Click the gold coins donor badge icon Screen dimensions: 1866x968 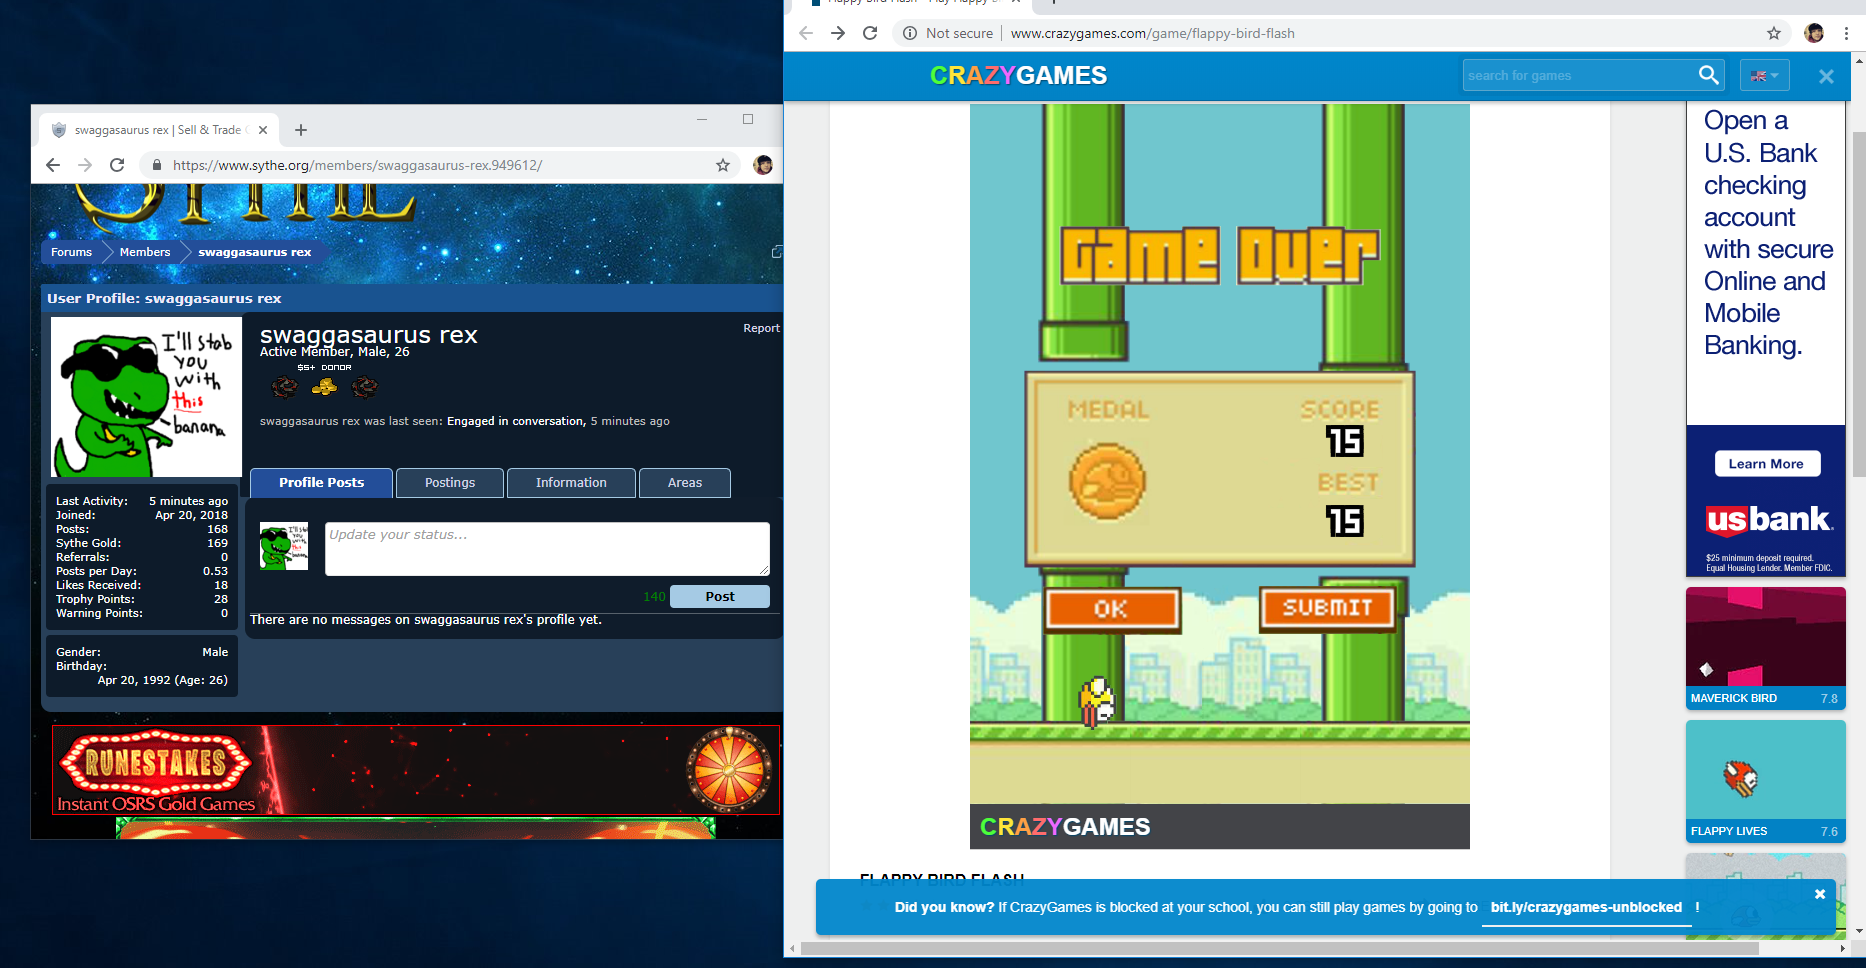[x=324, y=387]
